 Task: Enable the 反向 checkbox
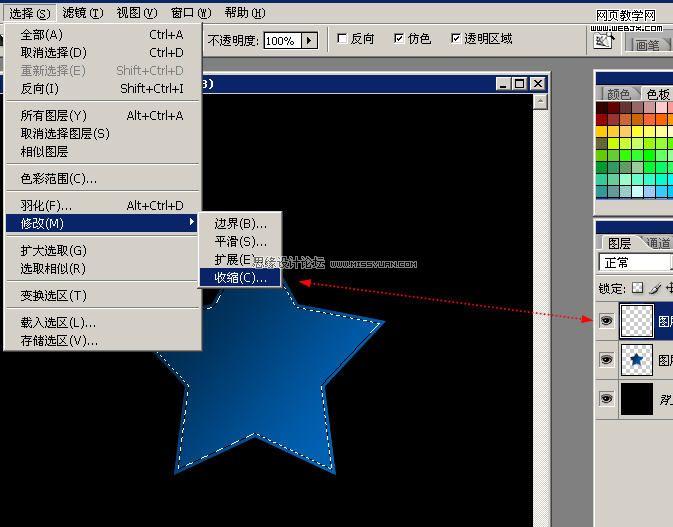point(342,39)
